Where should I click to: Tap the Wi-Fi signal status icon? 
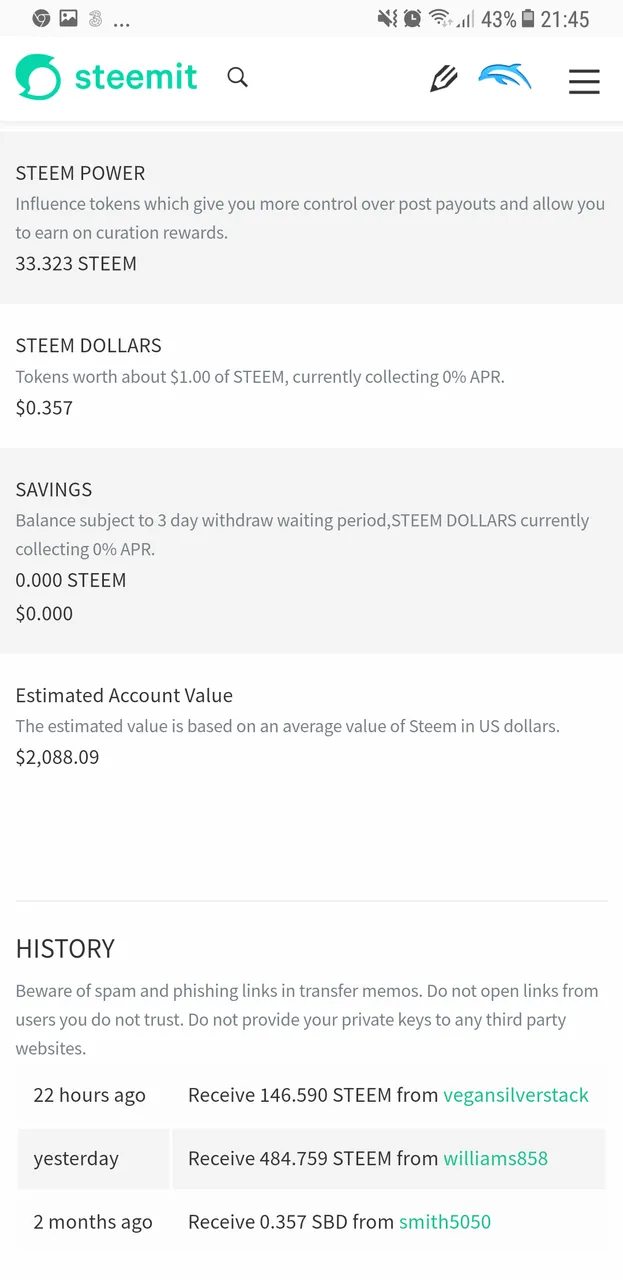439,18
